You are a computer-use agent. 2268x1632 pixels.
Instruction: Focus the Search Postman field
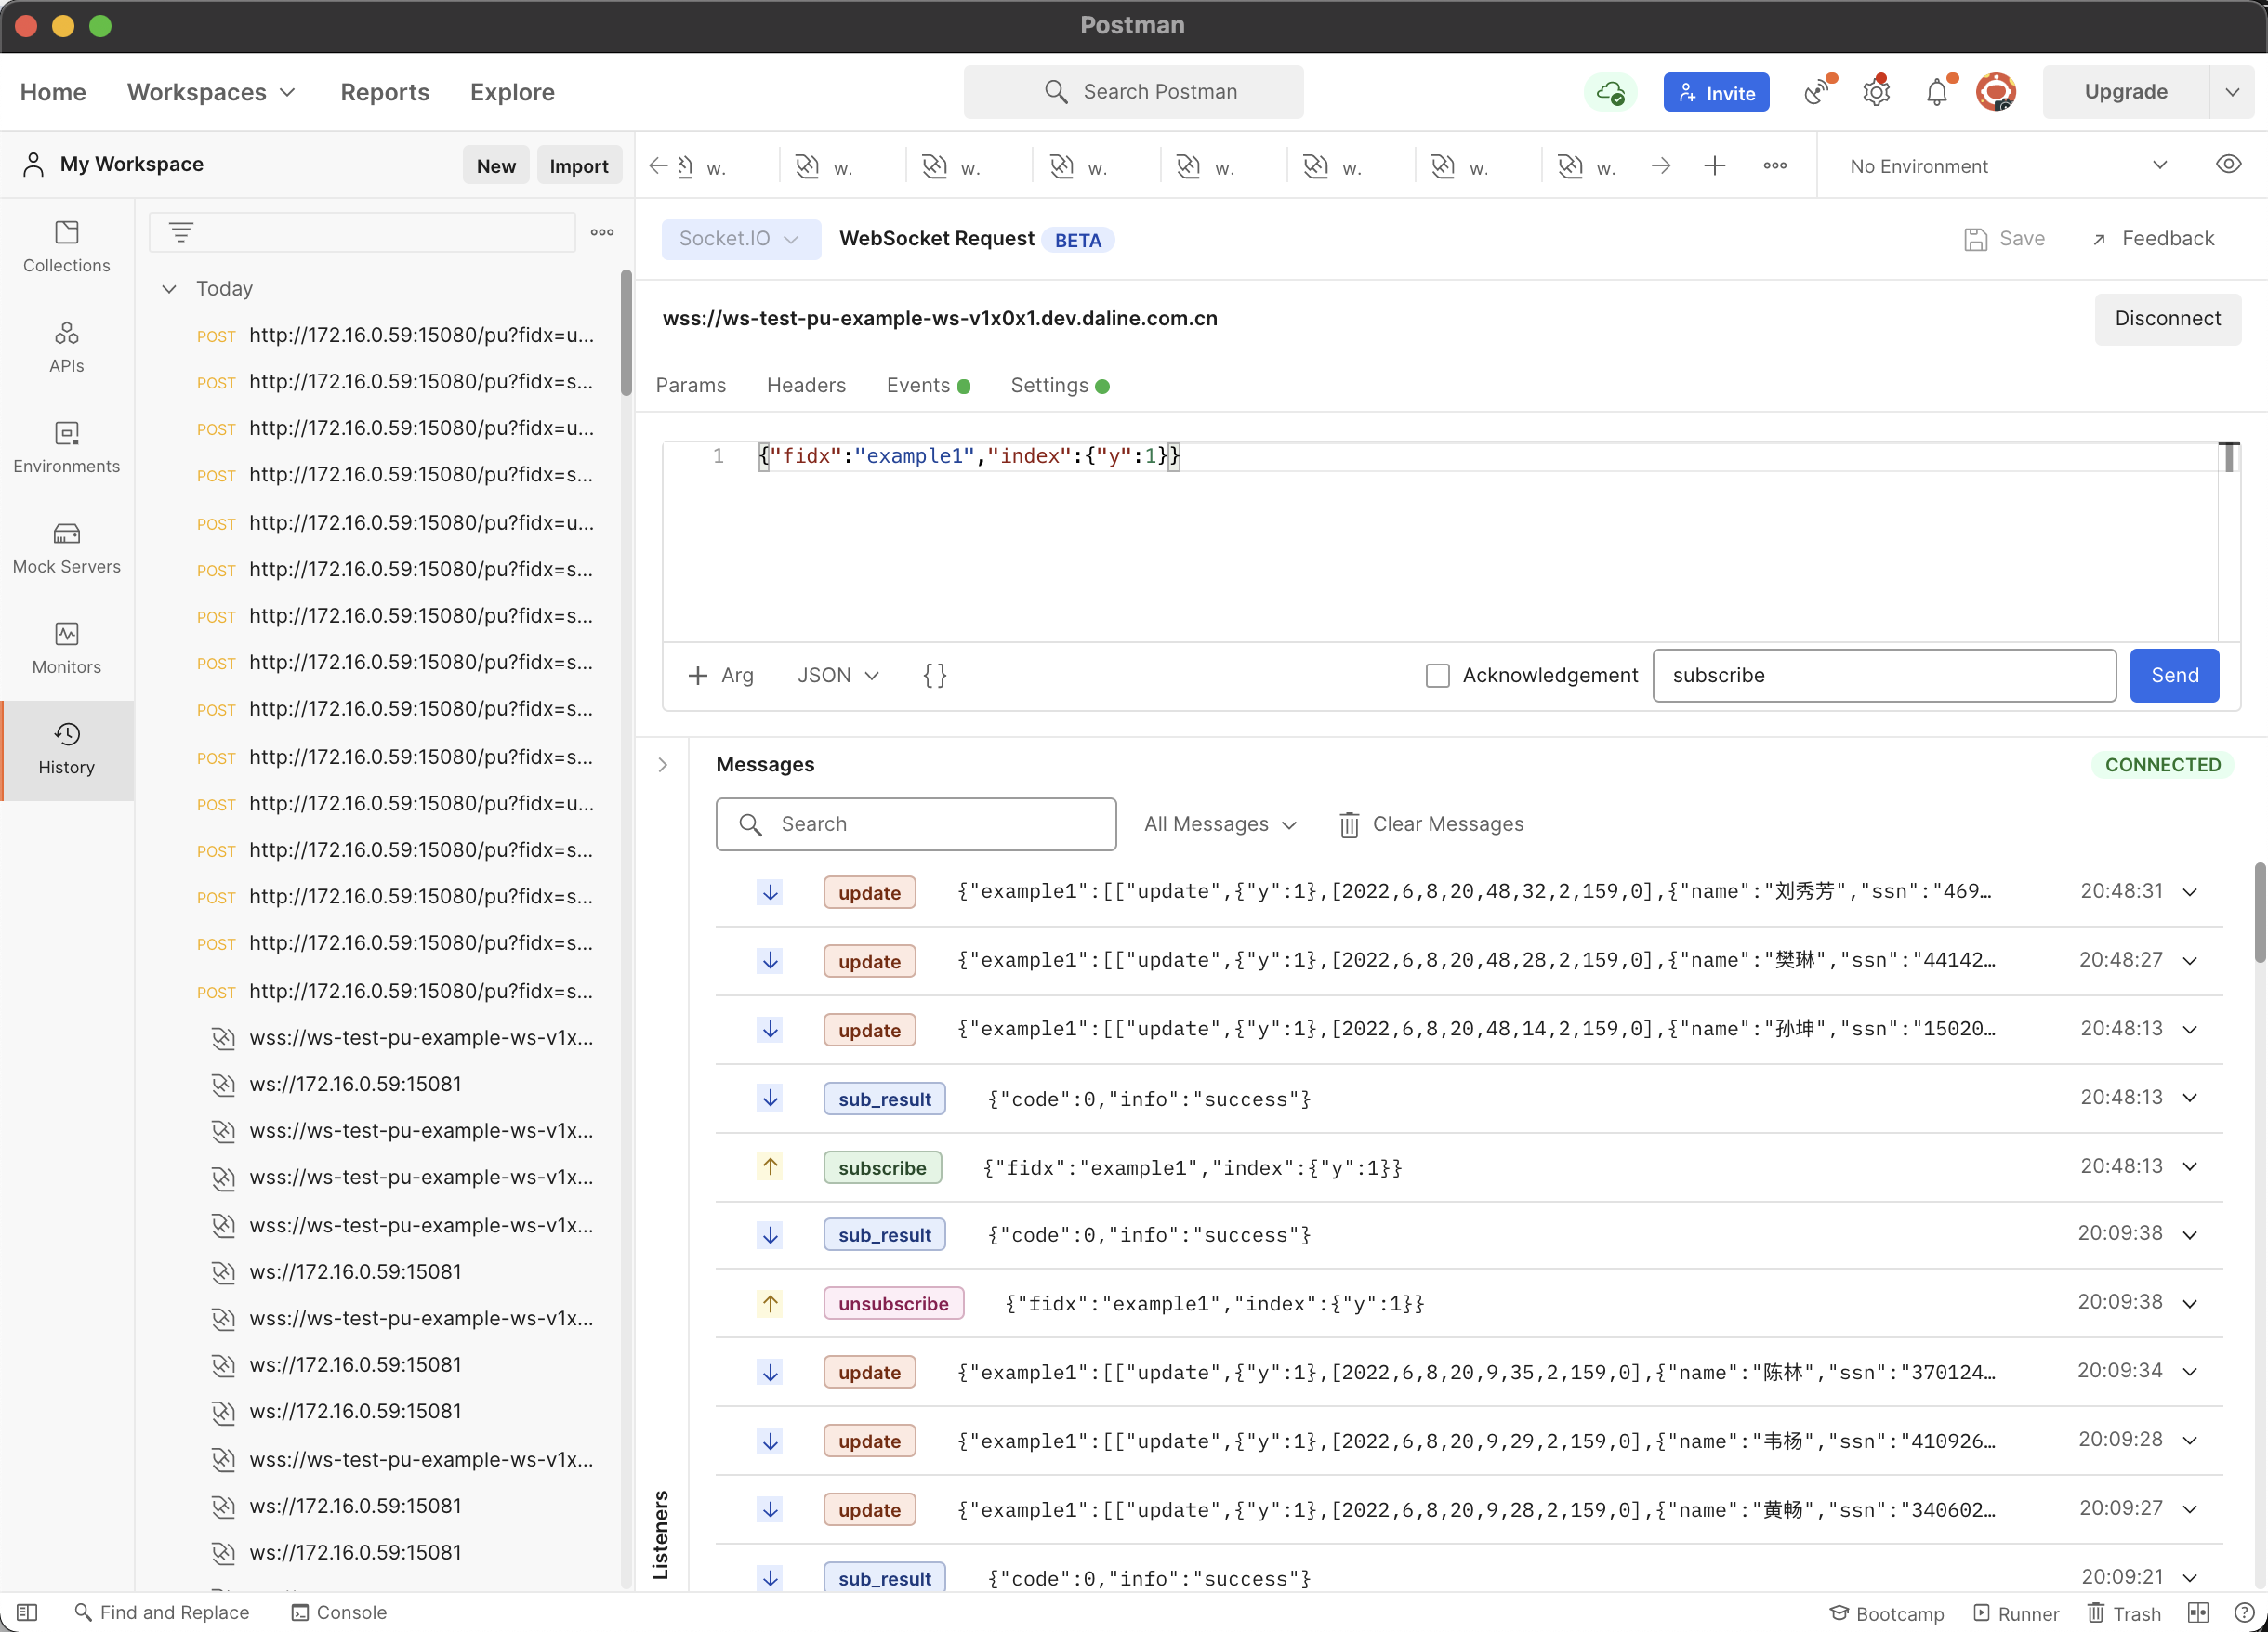tap(1133, 92)
